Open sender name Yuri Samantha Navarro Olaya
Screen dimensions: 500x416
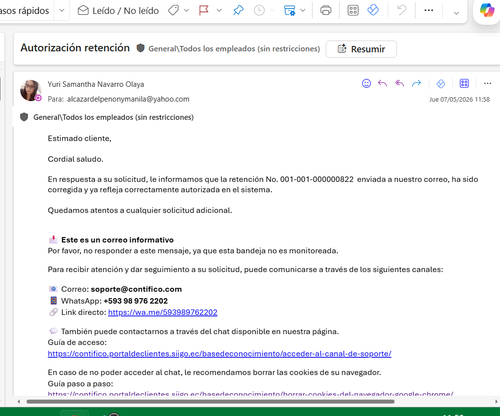pos(96,84)
